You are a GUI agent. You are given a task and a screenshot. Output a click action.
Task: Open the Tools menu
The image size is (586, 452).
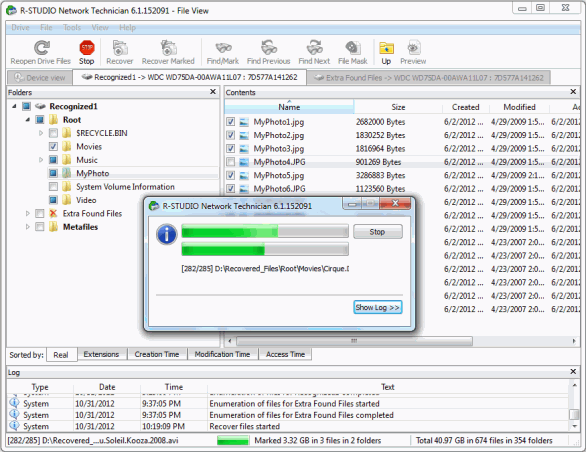click(72, 28)
